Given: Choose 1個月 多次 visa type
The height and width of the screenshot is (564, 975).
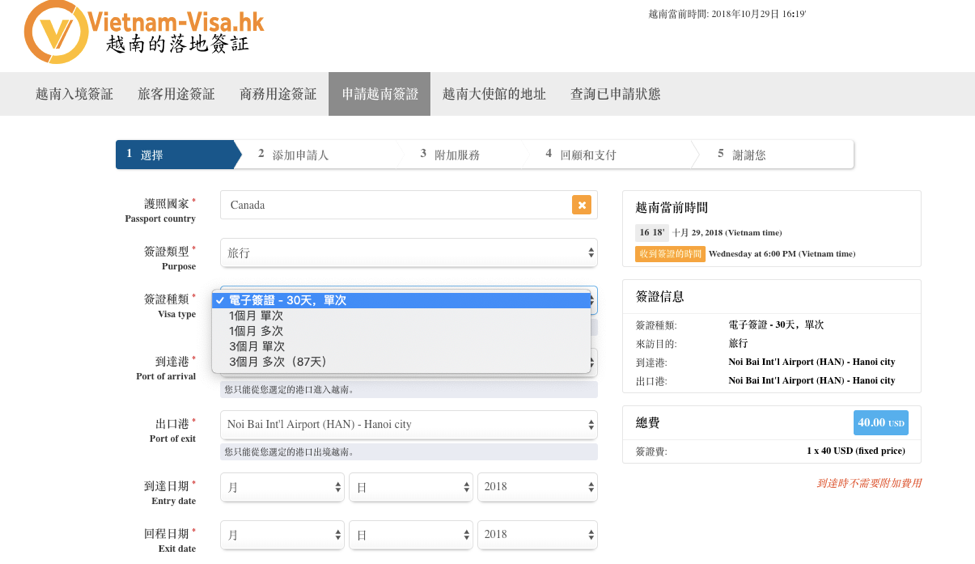Looking at the screenshot, I should (x=256, y=331).
